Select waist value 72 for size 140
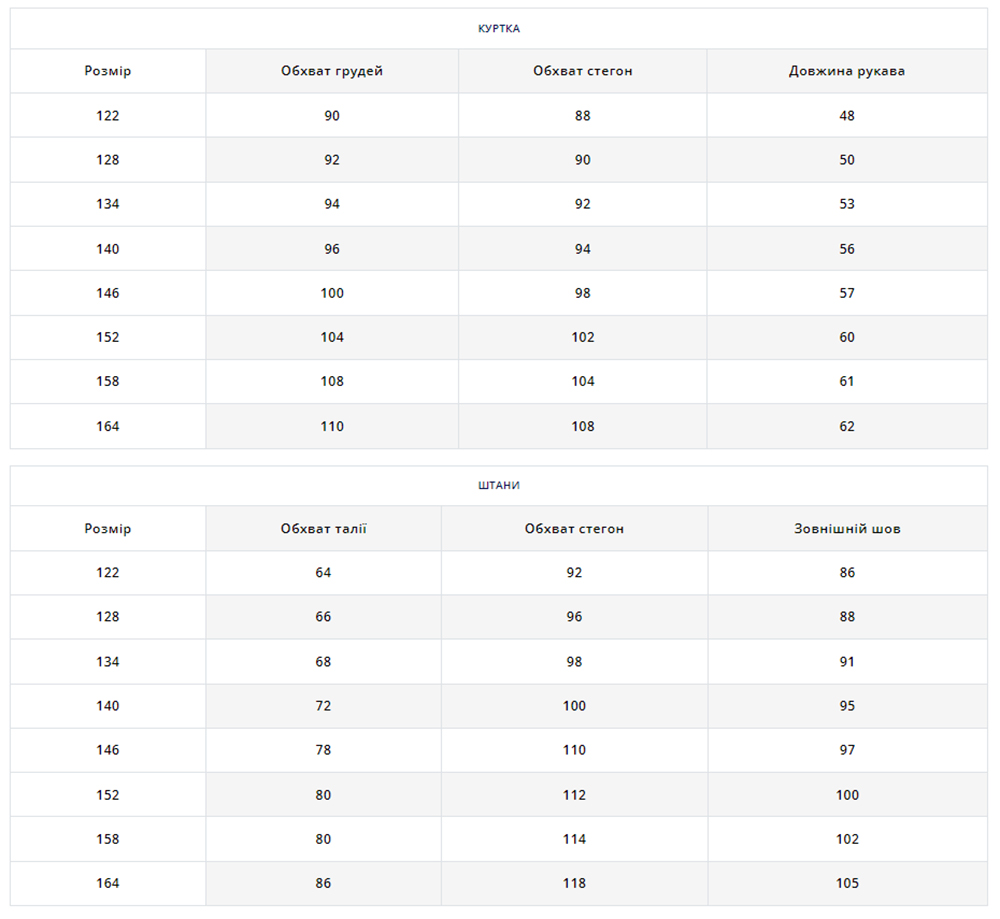The height and width of the screenshot is (919, 1000). coord(323,706)
